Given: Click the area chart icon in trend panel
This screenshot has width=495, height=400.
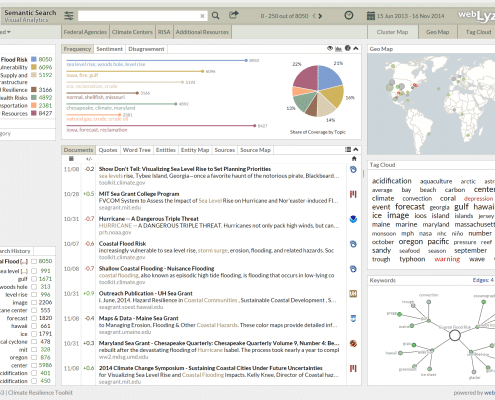Looking at the screenshot, I should (338, 49).
